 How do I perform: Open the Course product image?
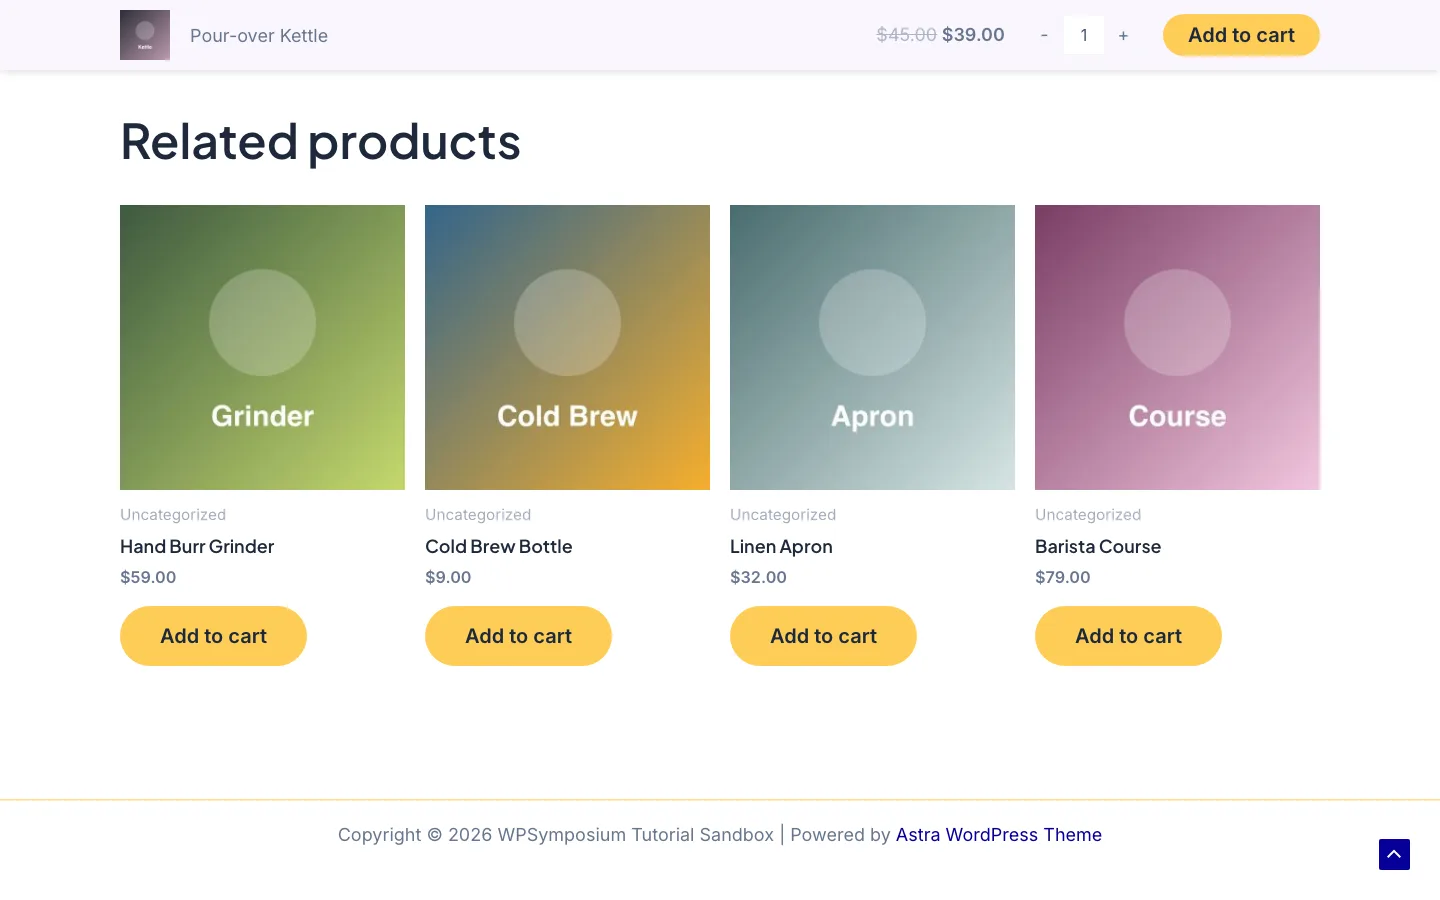click(x=1177, y=347)
